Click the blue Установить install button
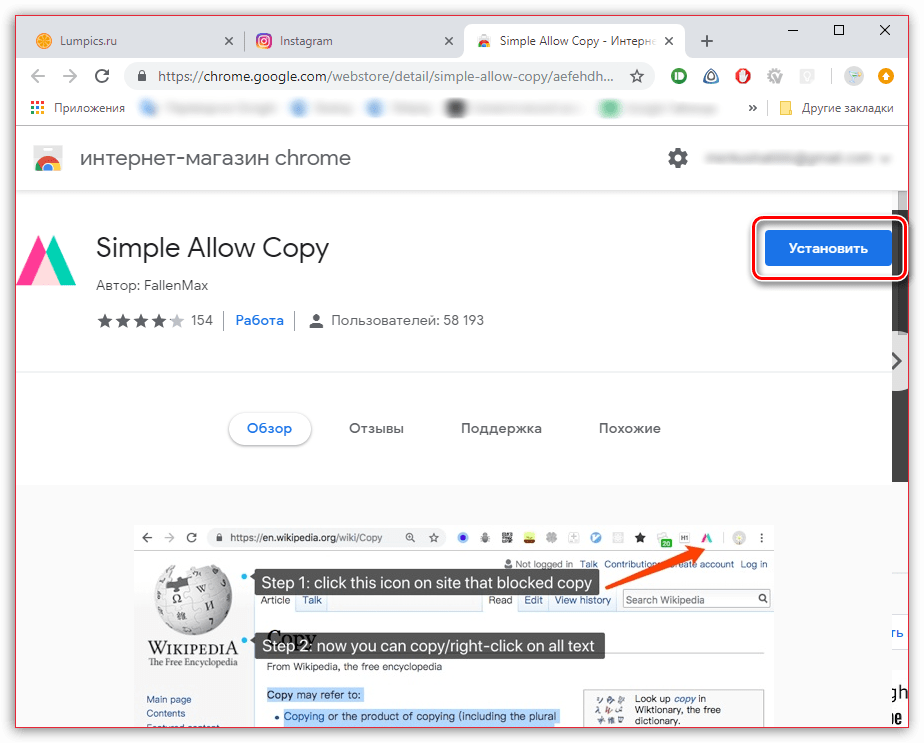 [x=827, y=248]
